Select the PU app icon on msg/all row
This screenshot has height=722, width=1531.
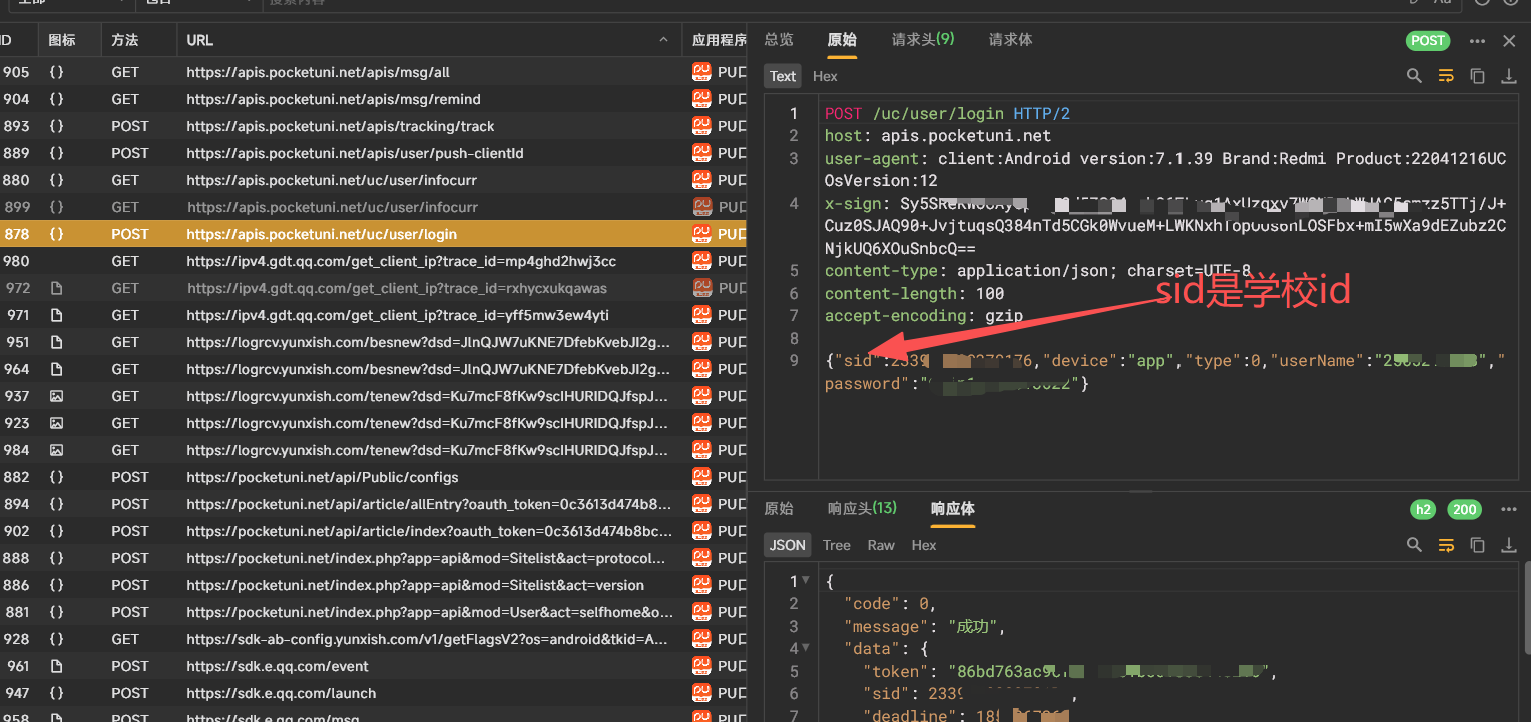tap(702, 72)
